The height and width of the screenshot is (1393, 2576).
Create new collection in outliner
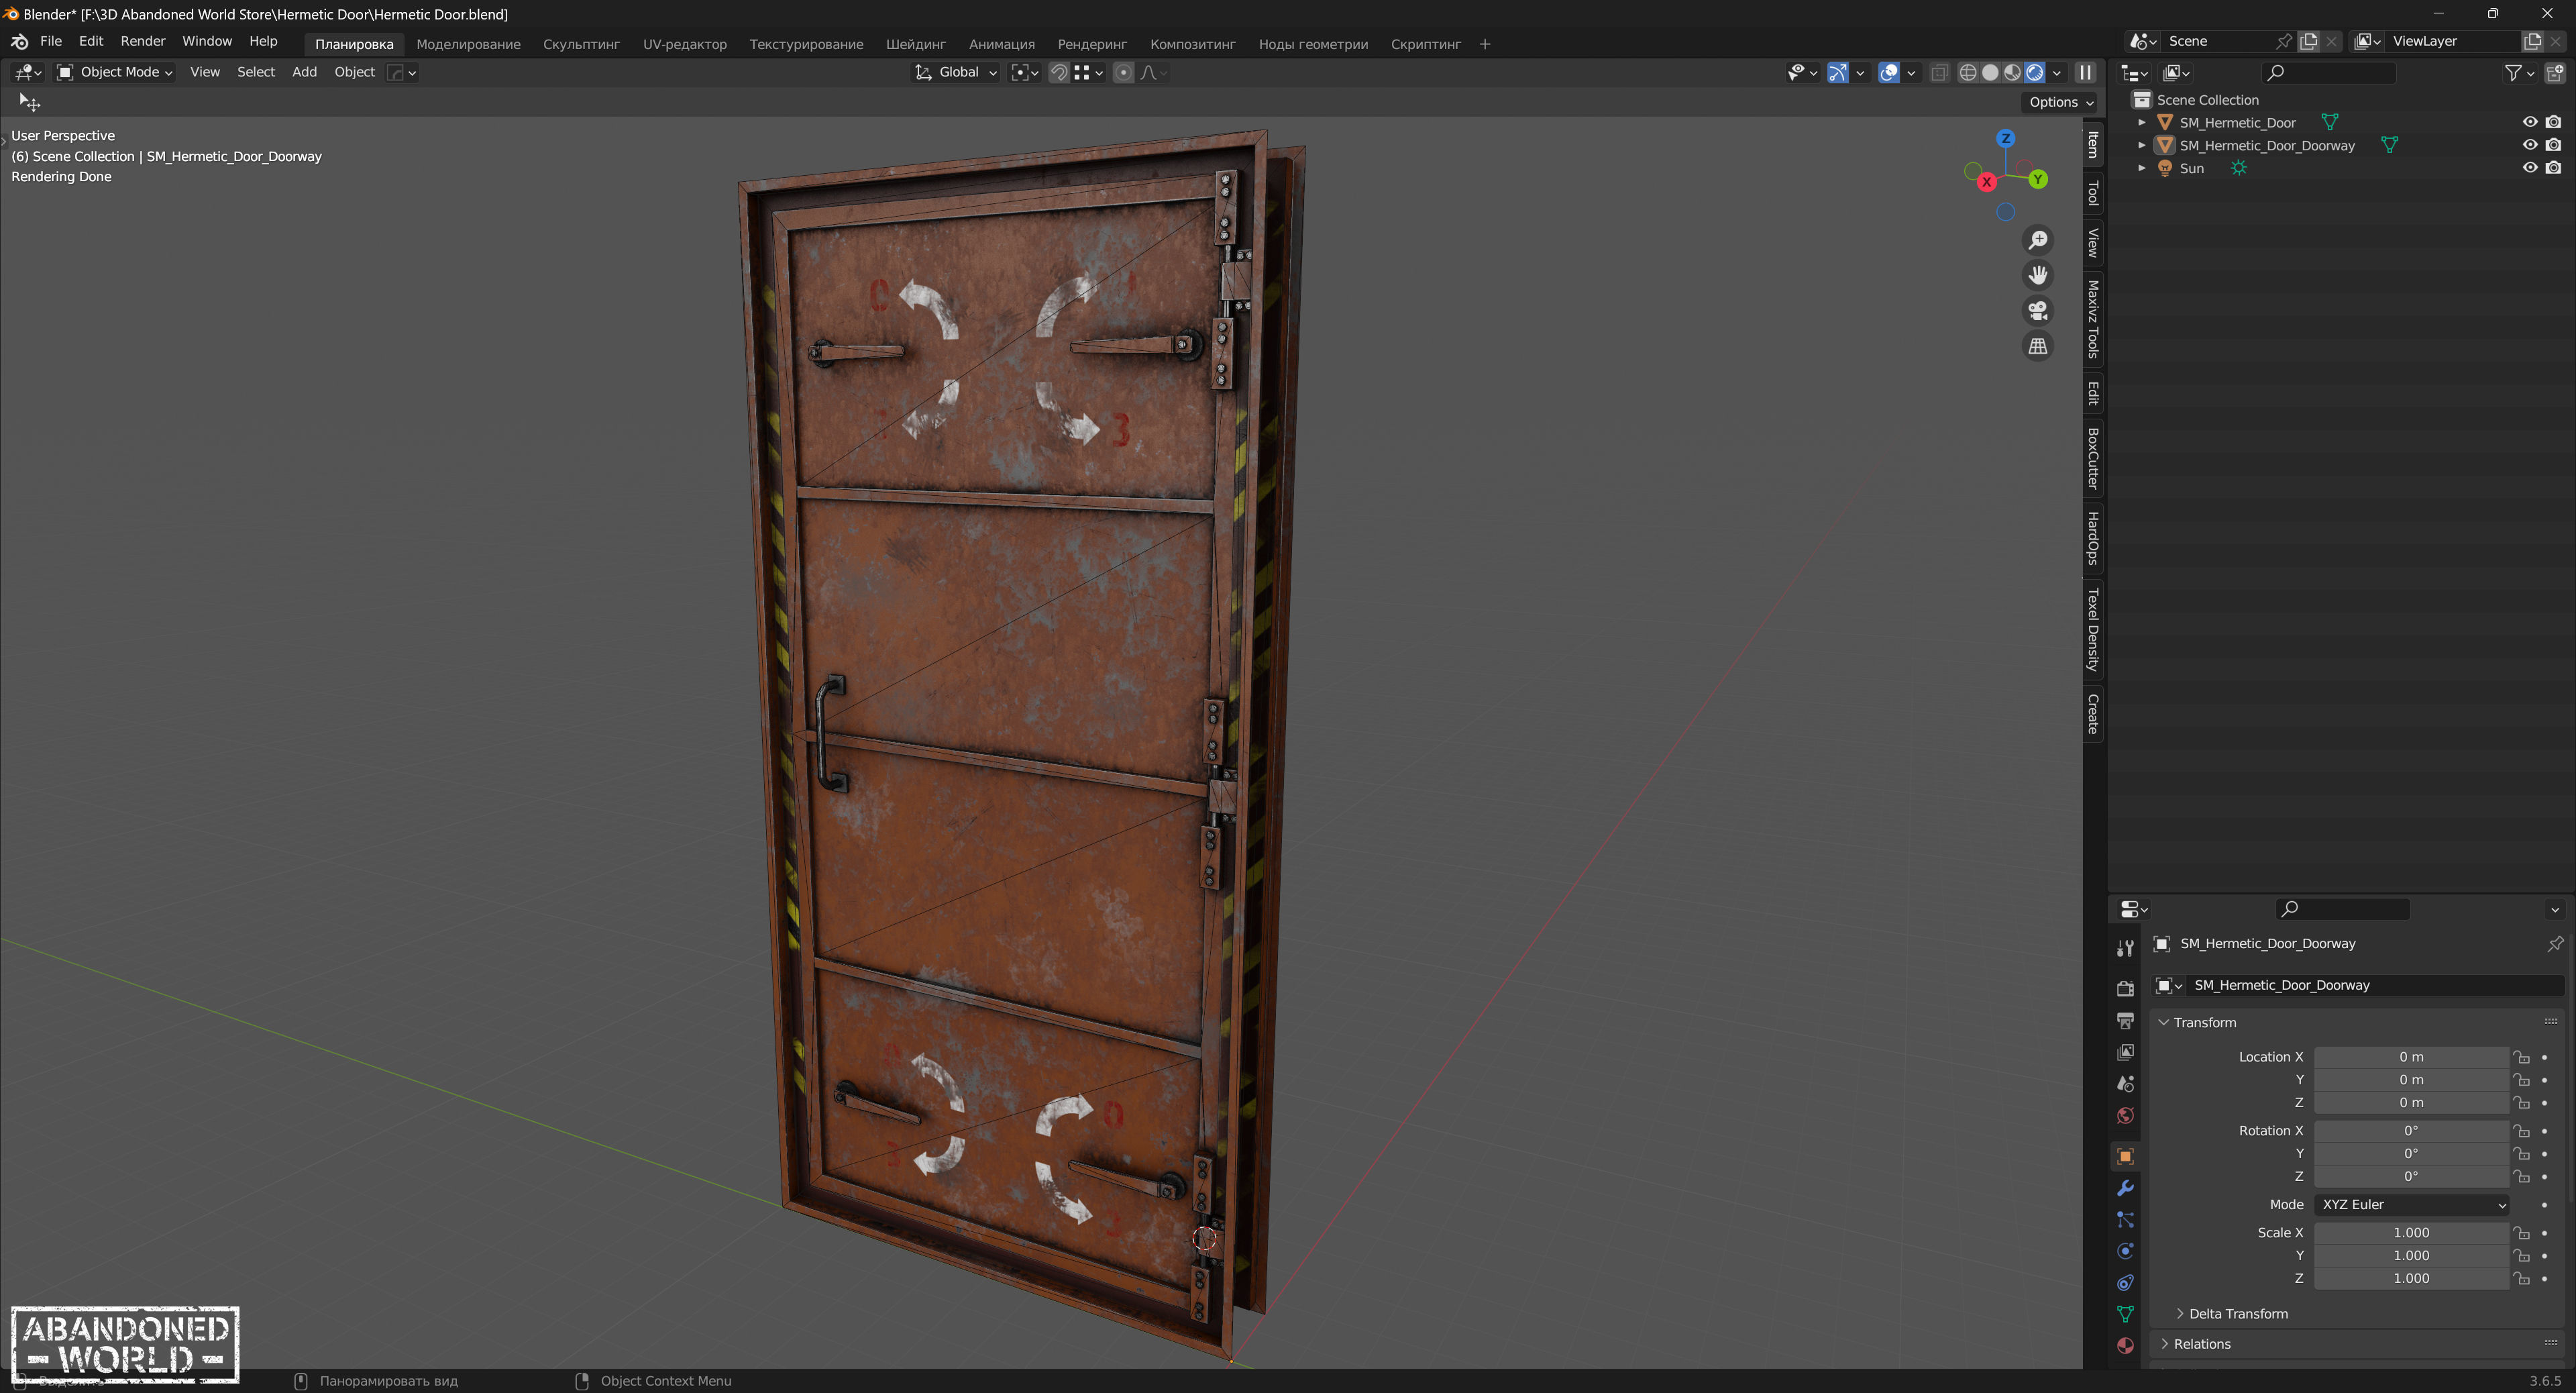(2554, 73)
